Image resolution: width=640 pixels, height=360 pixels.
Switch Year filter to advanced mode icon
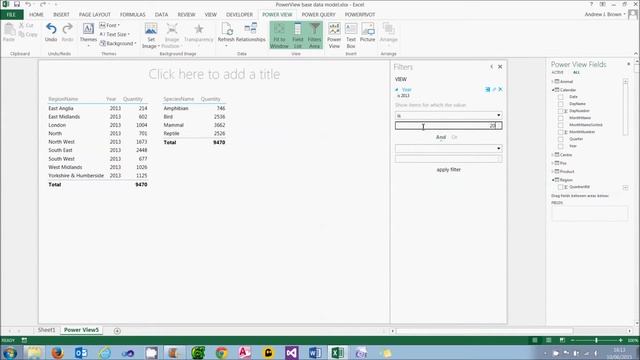(487, 89)
